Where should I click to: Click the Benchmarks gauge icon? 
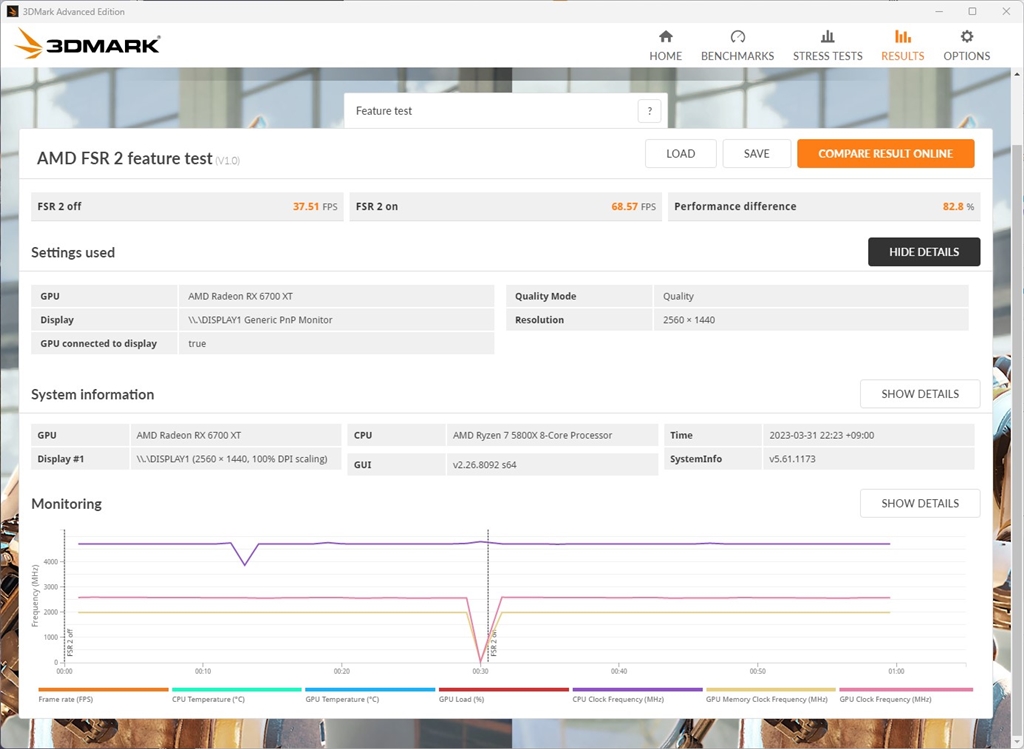737,37
